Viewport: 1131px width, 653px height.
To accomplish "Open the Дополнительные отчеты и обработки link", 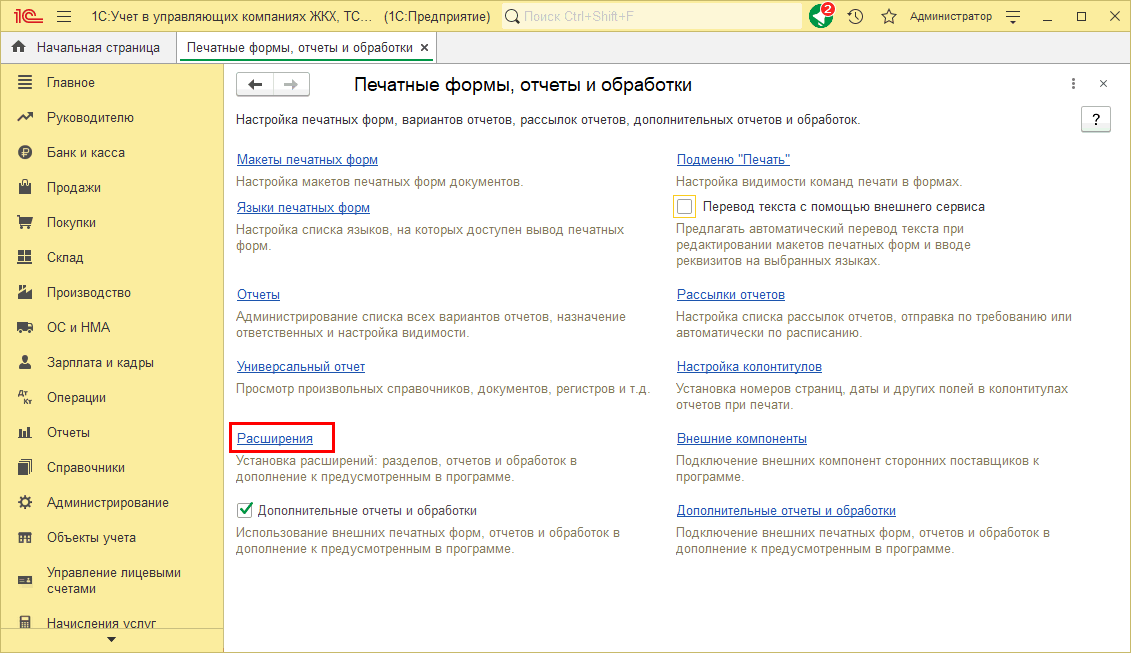I will click(x=786, y=511).
